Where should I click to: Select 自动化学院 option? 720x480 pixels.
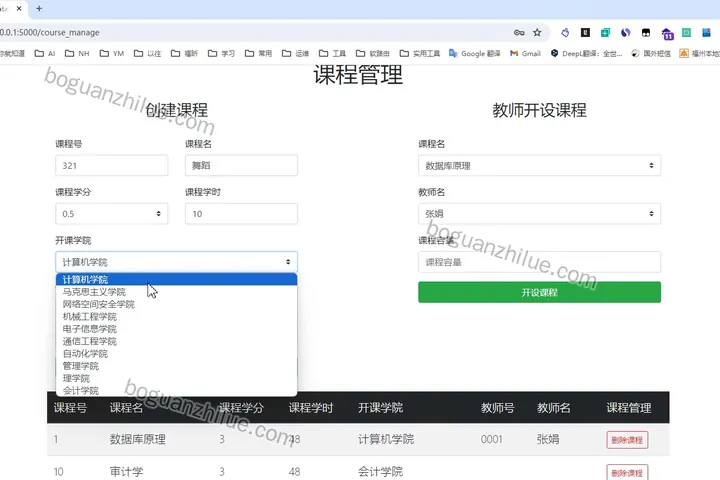[176, 354]
